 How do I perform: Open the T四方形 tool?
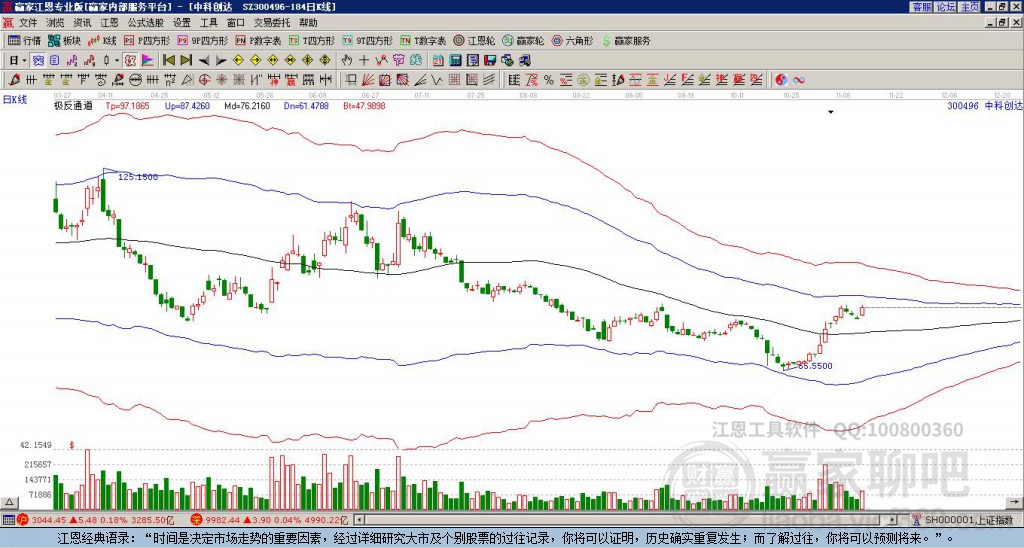[x=312, y=40]
